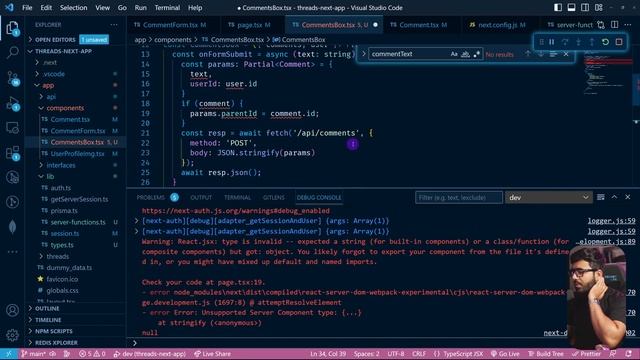
Task: Go to previous match in find widget
Action: 528,54
